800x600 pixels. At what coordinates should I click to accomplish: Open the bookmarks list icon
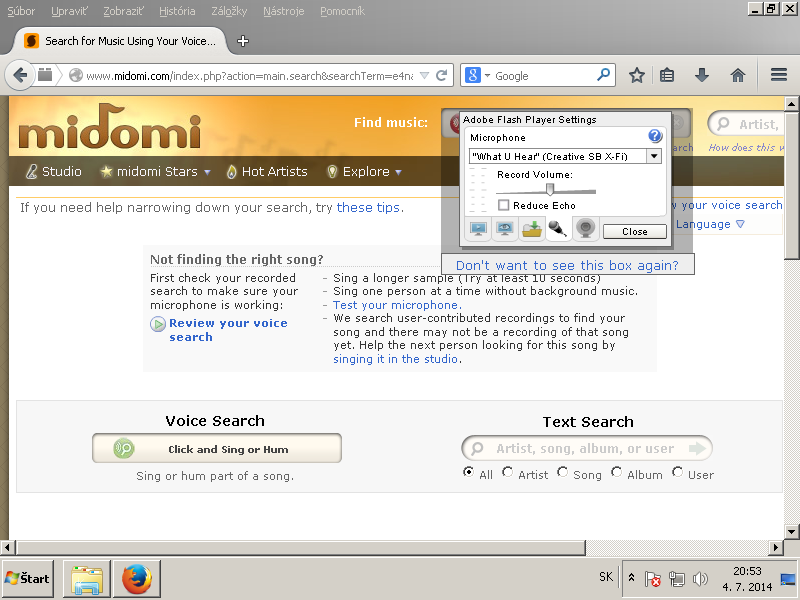(x=667, y=76)
